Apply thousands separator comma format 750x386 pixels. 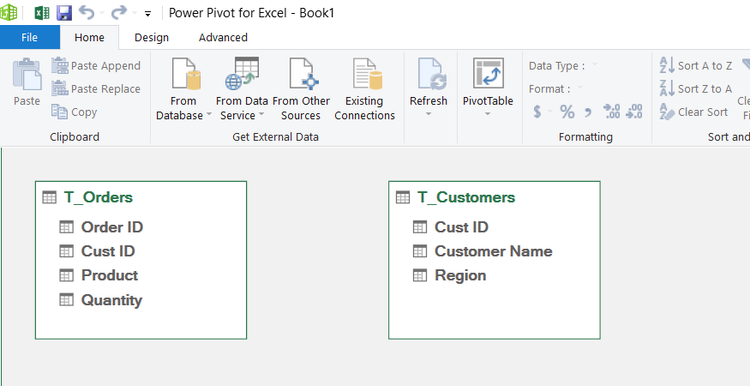(588, 112)
